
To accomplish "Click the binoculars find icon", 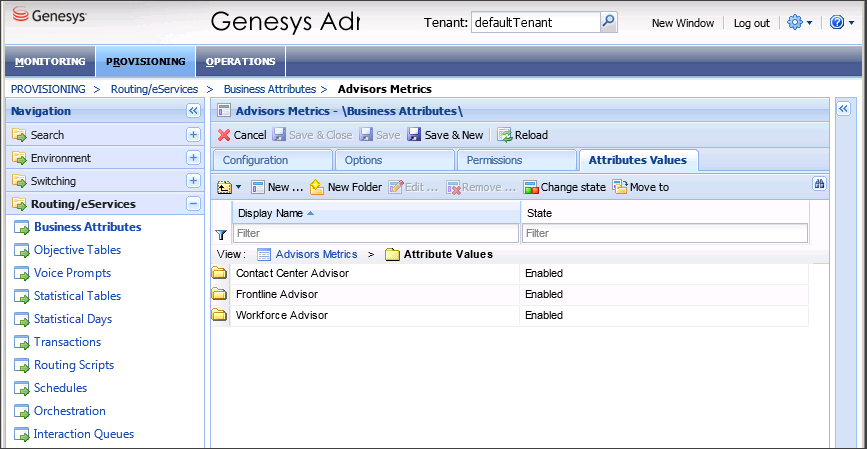I will 819,185.
